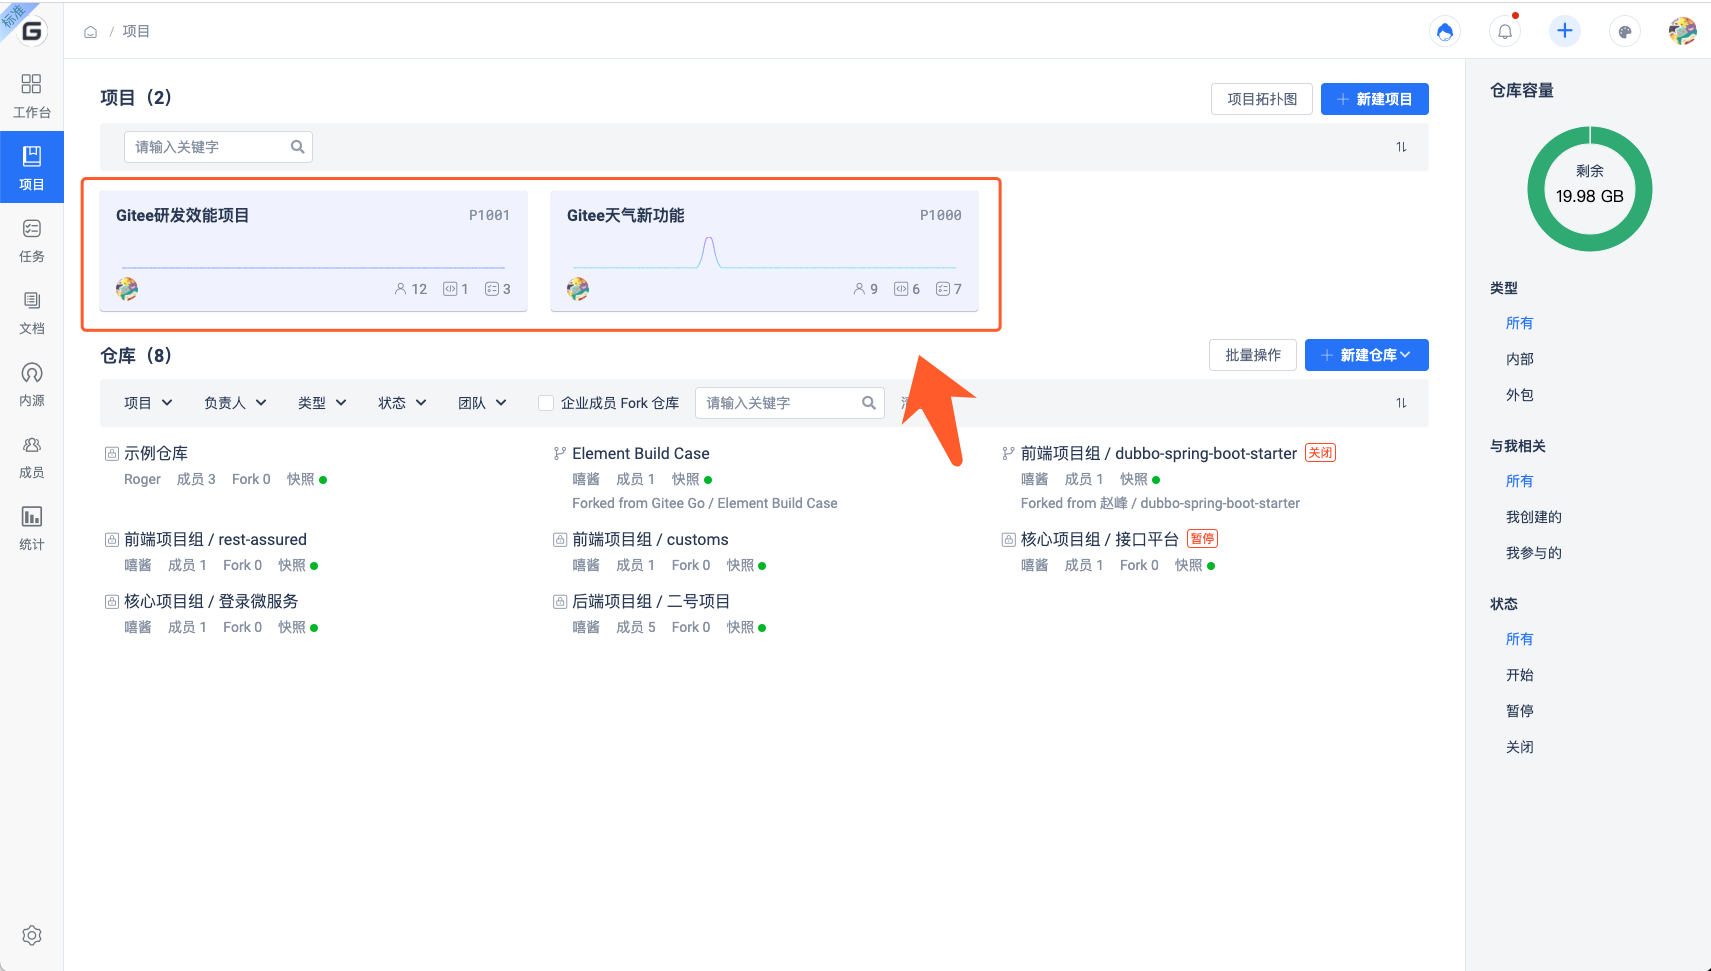Open 后端项目组 / 二号项目 repository
This screenshot has height=971, width=1711.
click(651, 602)
